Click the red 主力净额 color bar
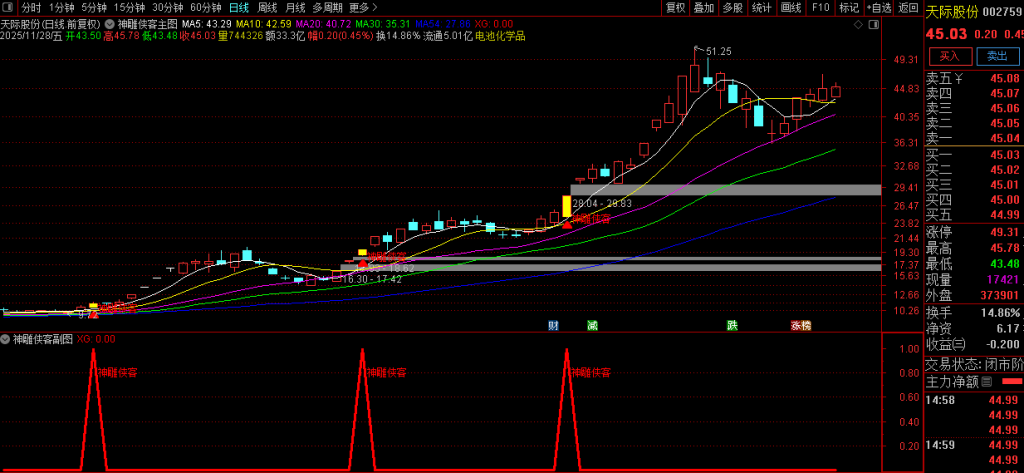The height and width of the screenshot is (473, 1024). click(1011, 381)
